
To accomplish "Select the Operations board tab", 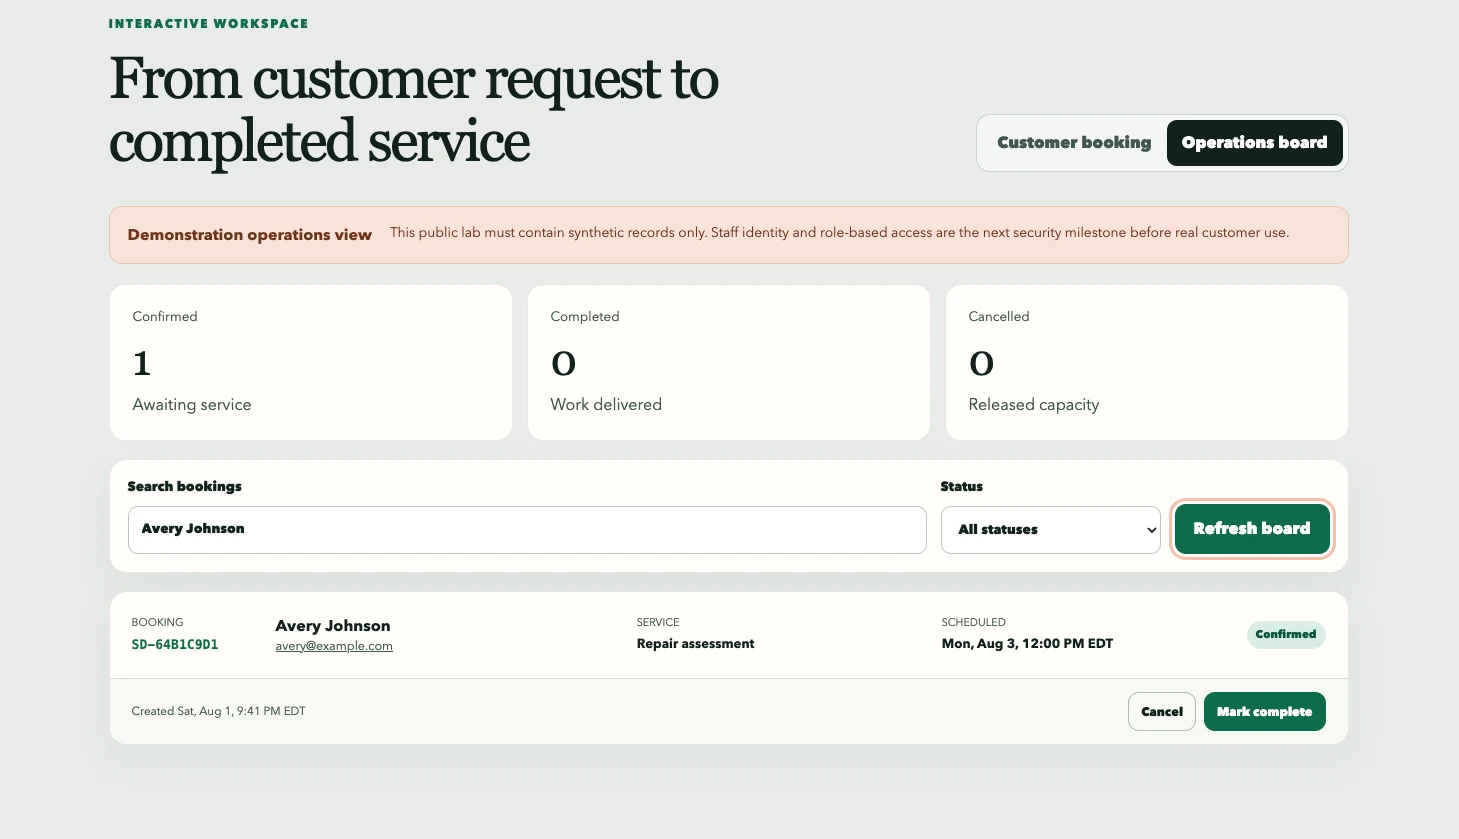I will (x=1254, y=143).
